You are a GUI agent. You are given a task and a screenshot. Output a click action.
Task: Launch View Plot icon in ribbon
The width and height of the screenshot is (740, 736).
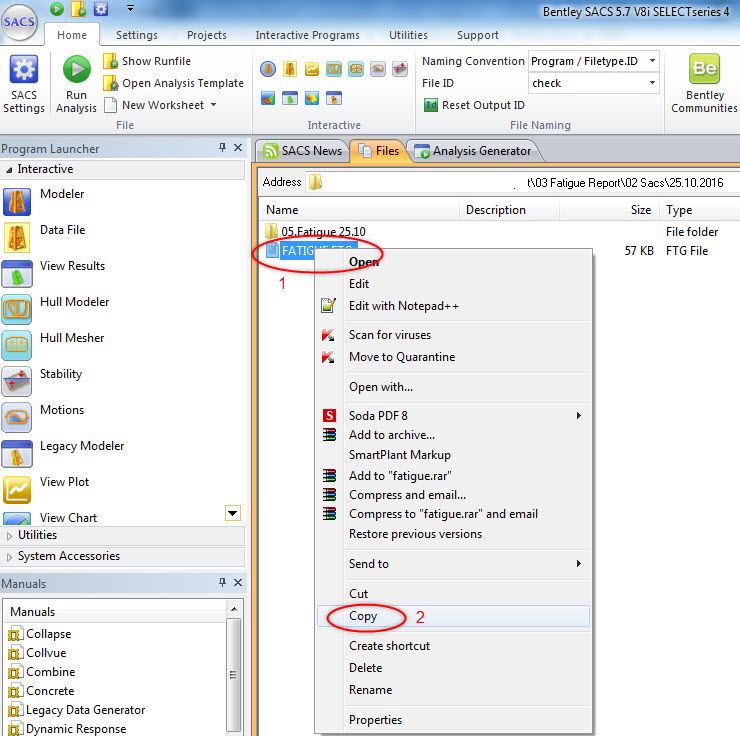click(312, 69)
